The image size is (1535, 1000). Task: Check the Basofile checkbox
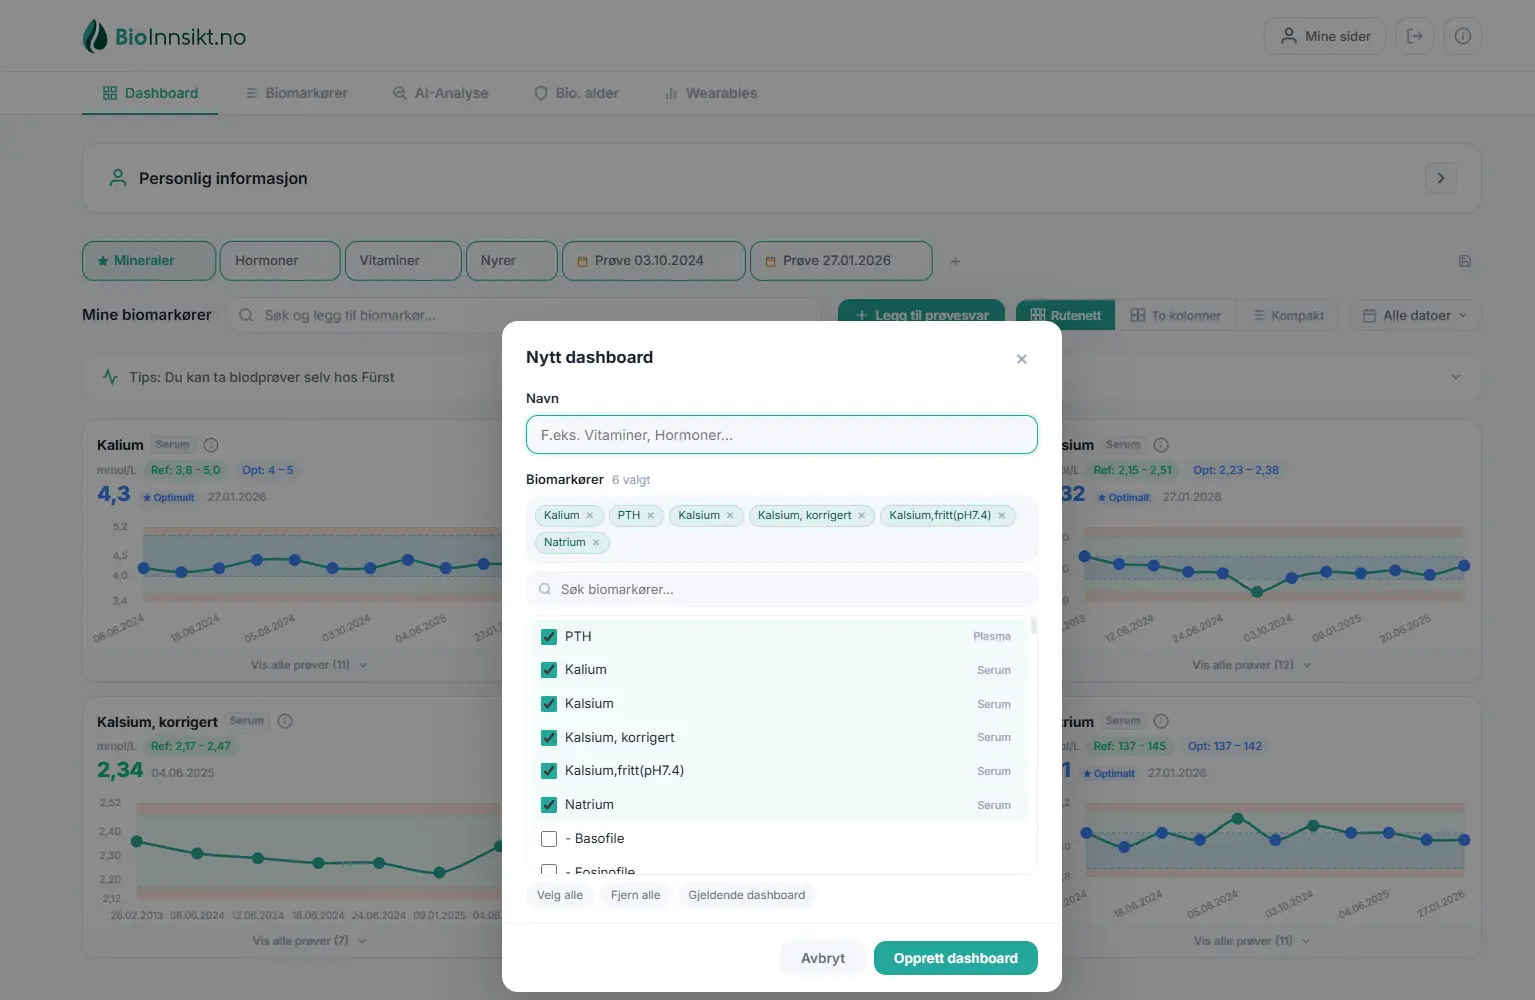(549, 839)
